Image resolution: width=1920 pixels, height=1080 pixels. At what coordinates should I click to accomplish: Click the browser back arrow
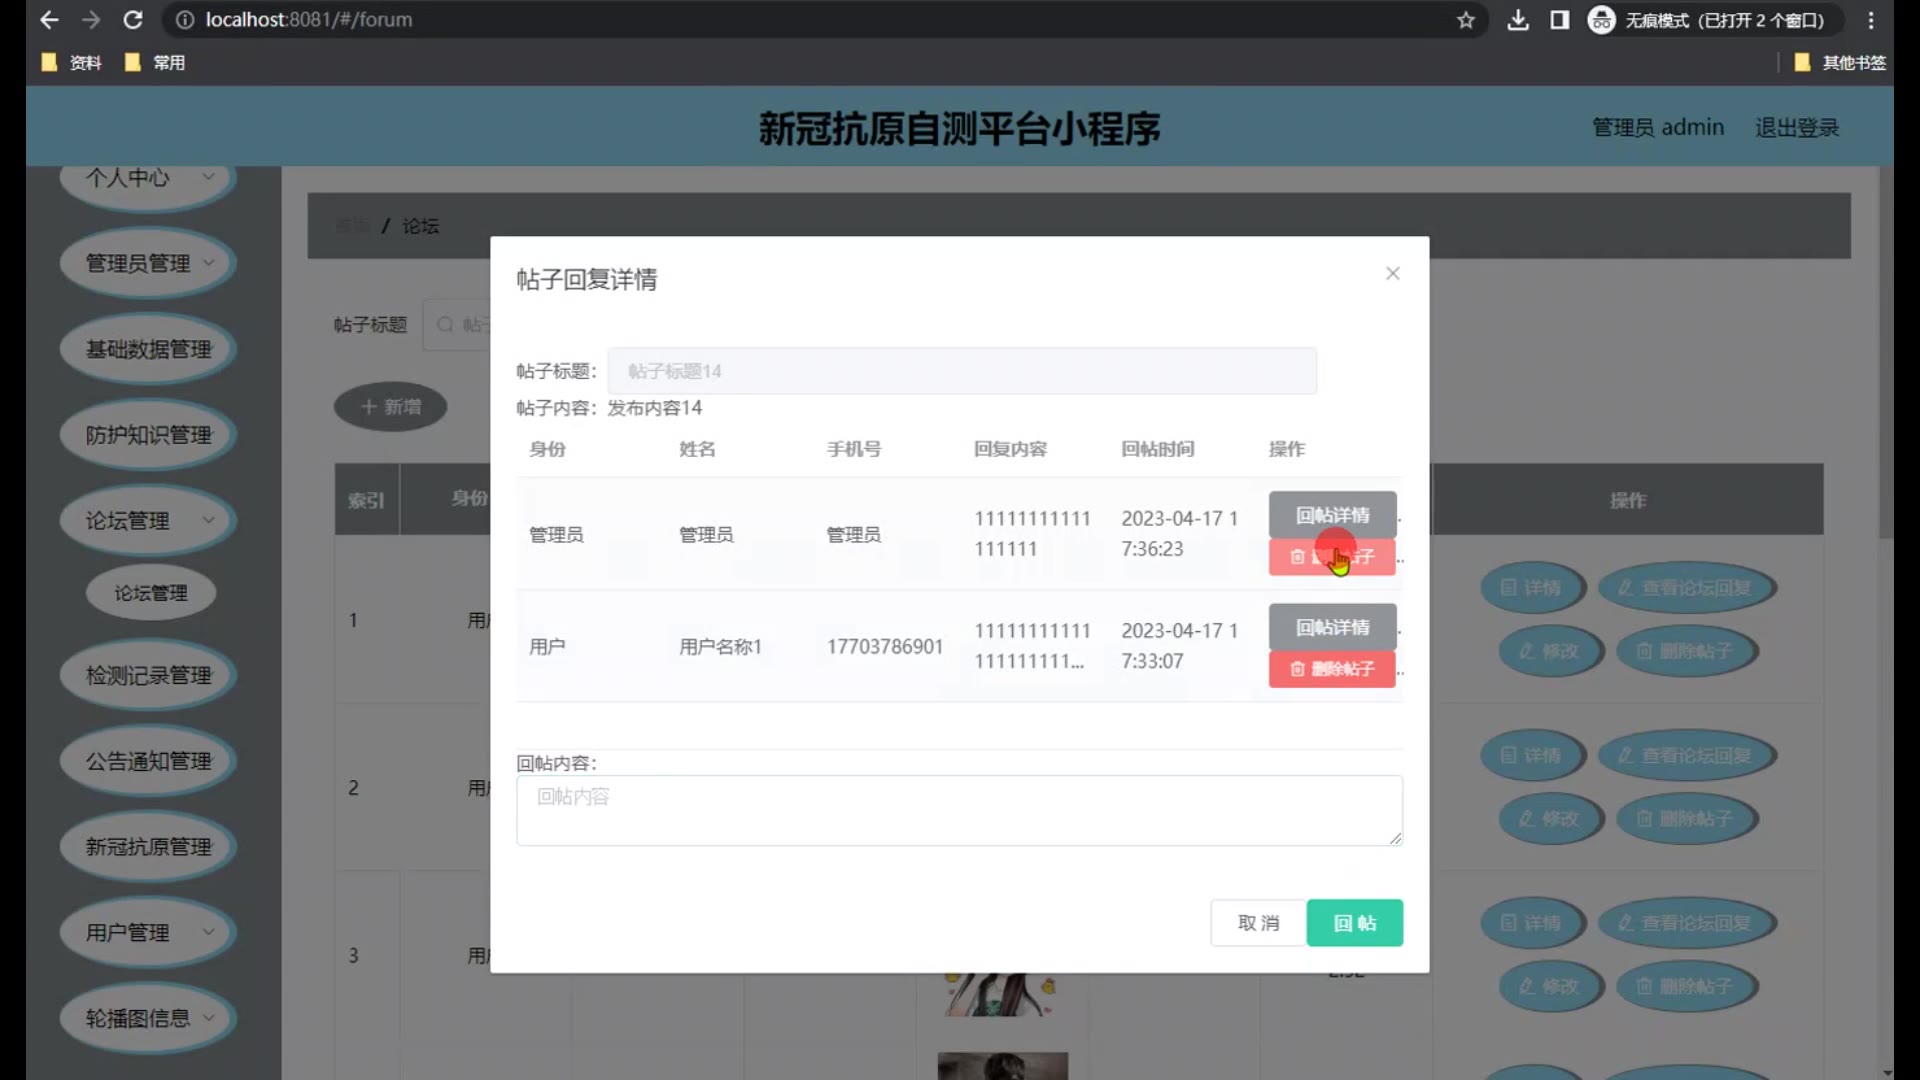[x=49, y=20]
